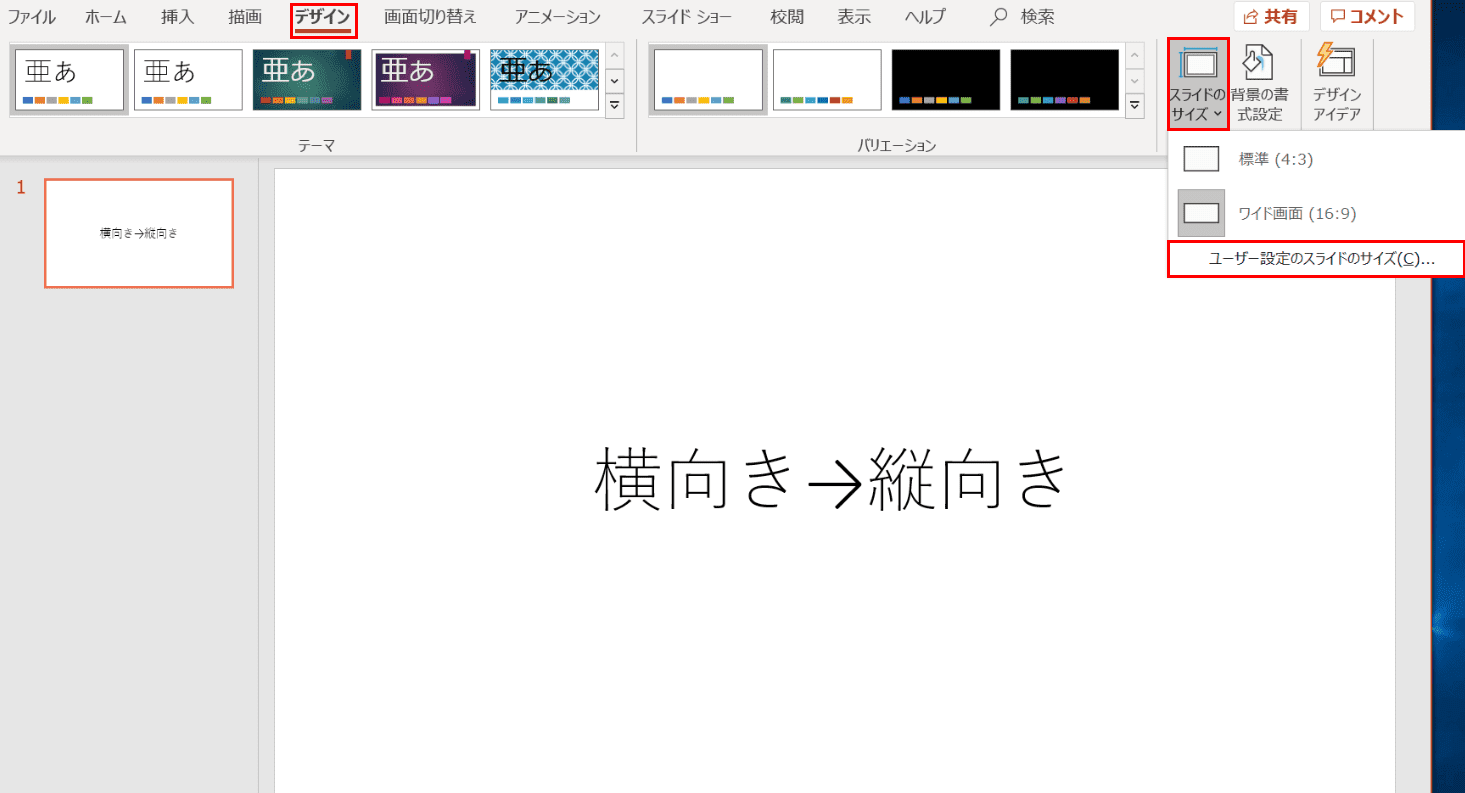Select slide 1 thumbnail in panel
The image size is (1465, 793).
[x=139, y=234]
